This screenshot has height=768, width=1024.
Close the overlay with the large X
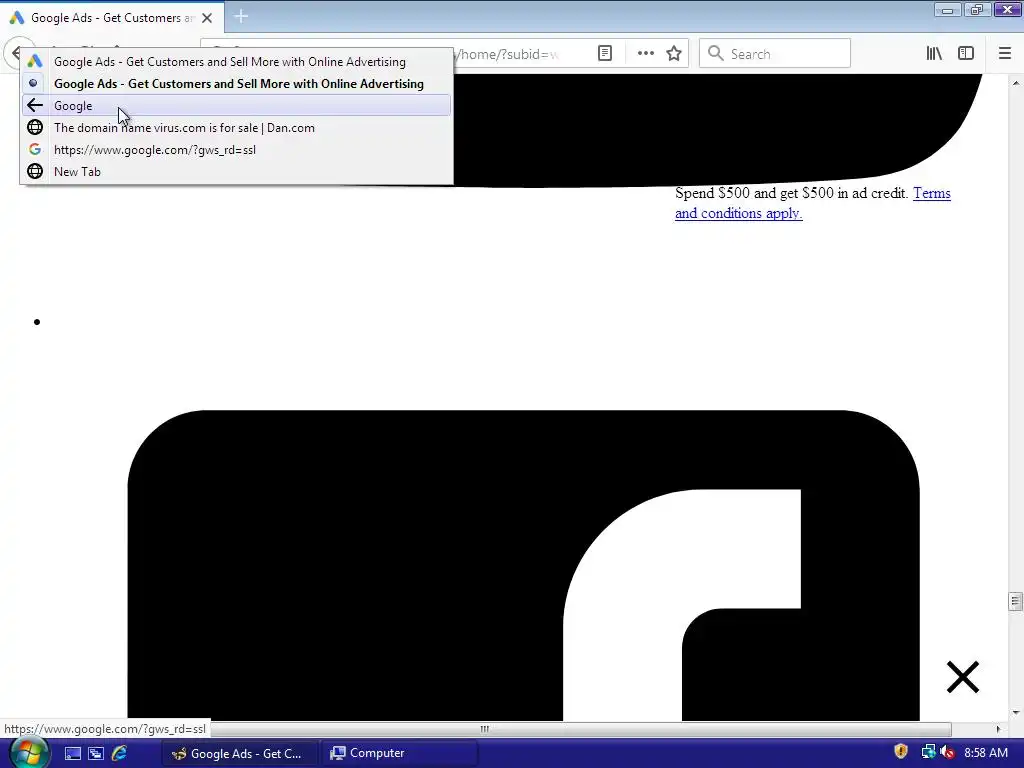[x=963, y=677]
